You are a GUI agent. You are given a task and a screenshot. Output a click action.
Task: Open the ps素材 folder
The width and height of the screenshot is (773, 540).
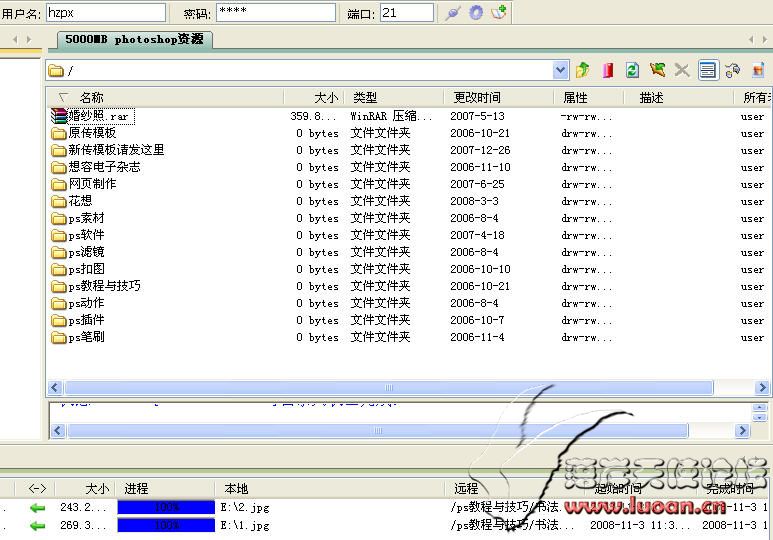[78, 218]
